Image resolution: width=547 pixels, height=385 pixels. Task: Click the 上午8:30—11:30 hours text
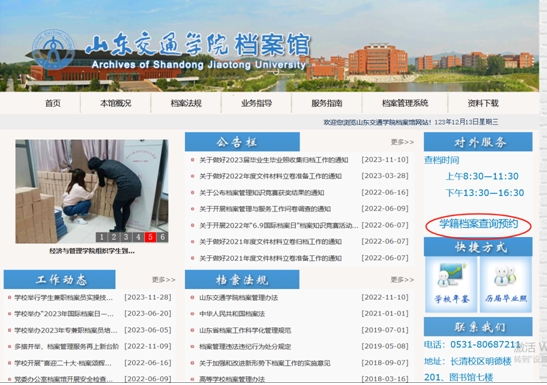tap(482, 176)
